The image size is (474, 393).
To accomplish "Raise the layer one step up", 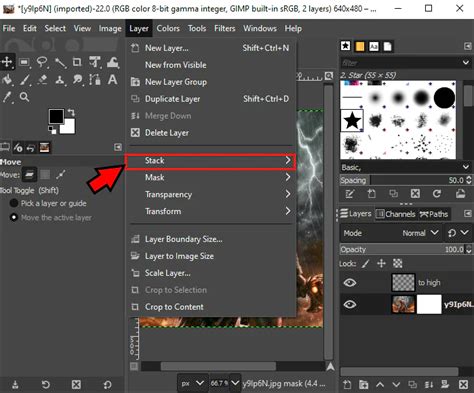I will 380,385.
